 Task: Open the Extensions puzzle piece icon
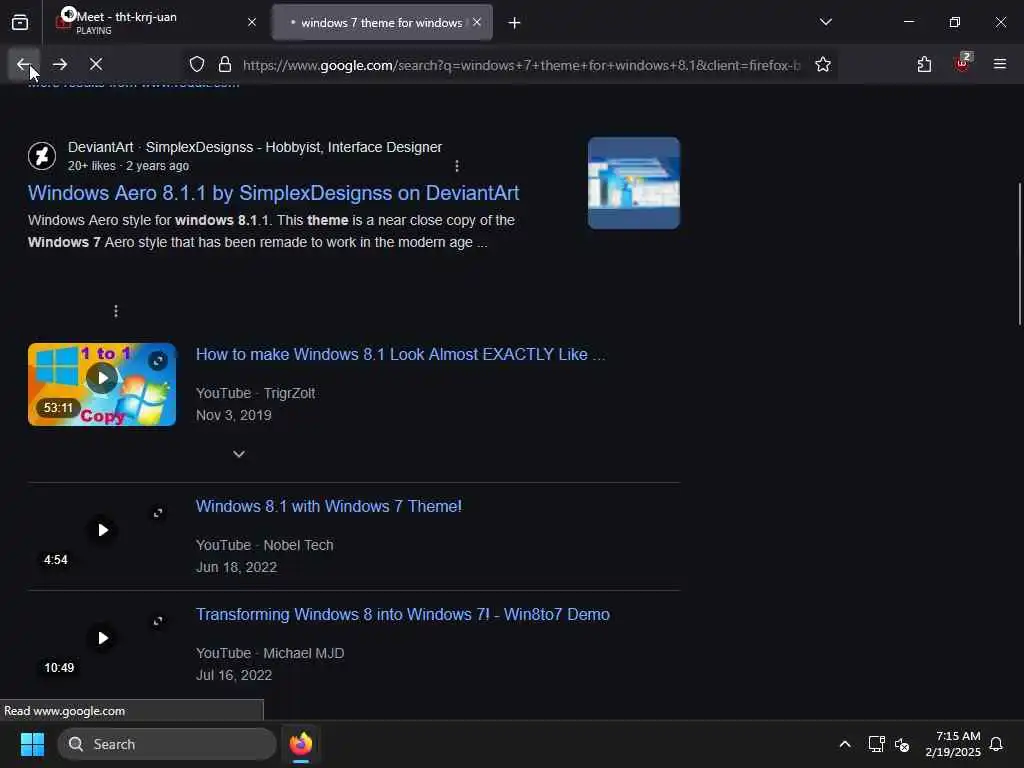click(x=924, y=64)
